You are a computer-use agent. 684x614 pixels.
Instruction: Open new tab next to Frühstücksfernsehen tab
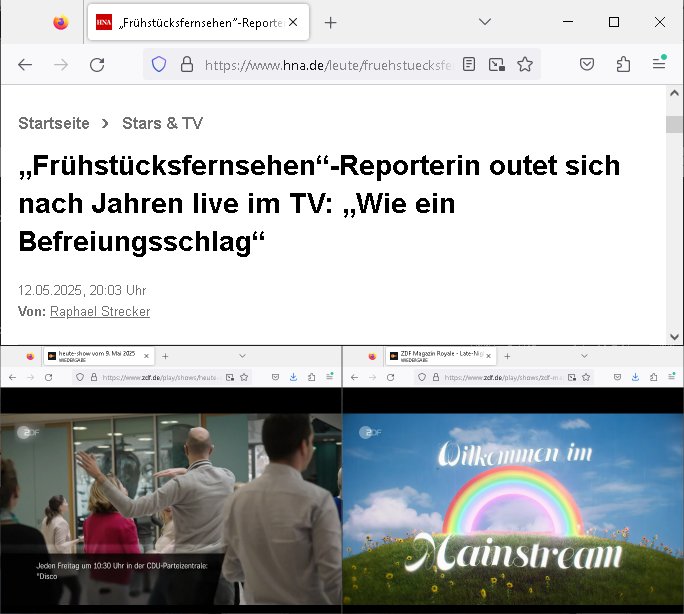[x=331, y=22]
